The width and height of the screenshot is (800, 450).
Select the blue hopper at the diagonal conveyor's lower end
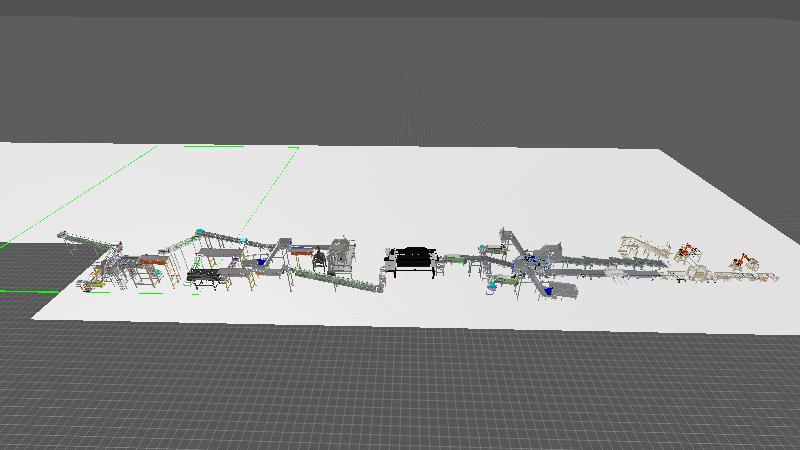click(x=262, y=261)
